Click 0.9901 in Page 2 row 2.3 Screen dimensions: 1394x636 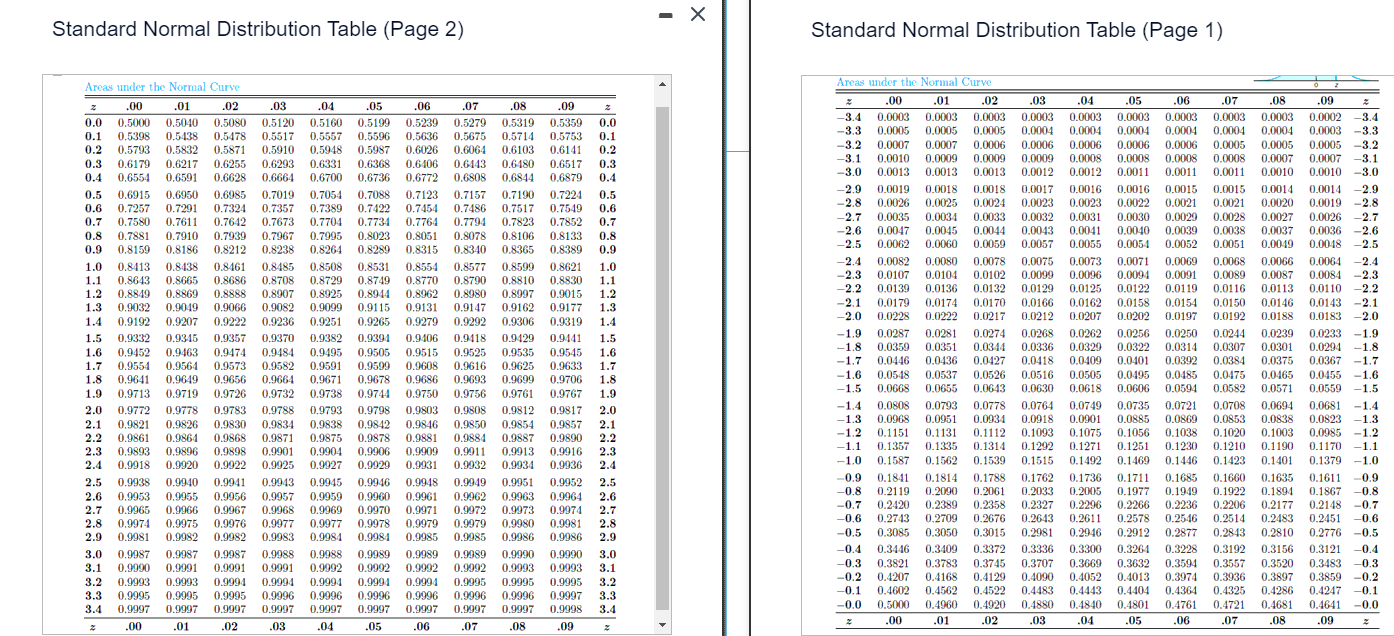click(276, 451)
